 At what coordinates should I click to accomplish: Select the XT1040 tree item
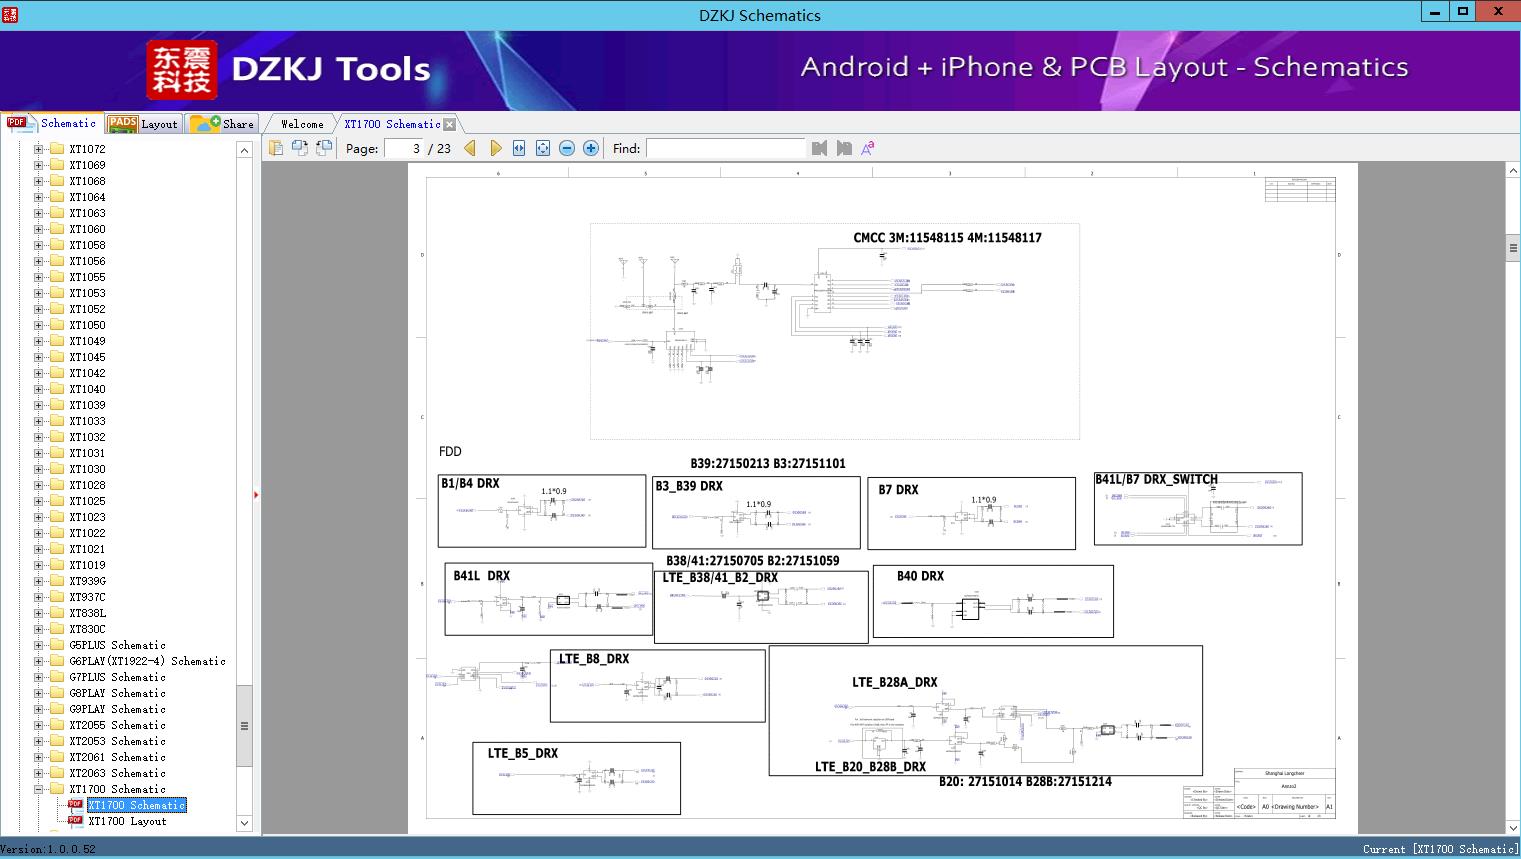tap(87, 389)
